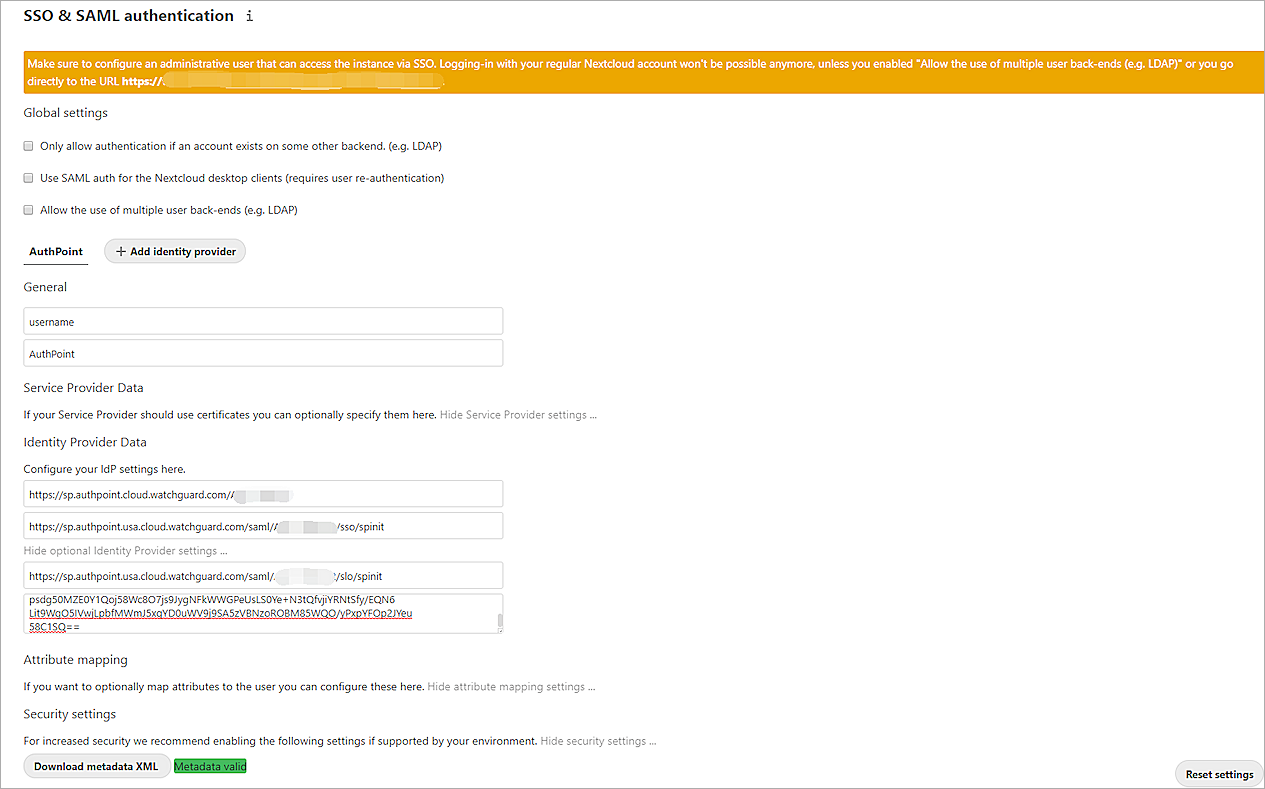Click the plus icon to add identity provider

pos(122,251)
